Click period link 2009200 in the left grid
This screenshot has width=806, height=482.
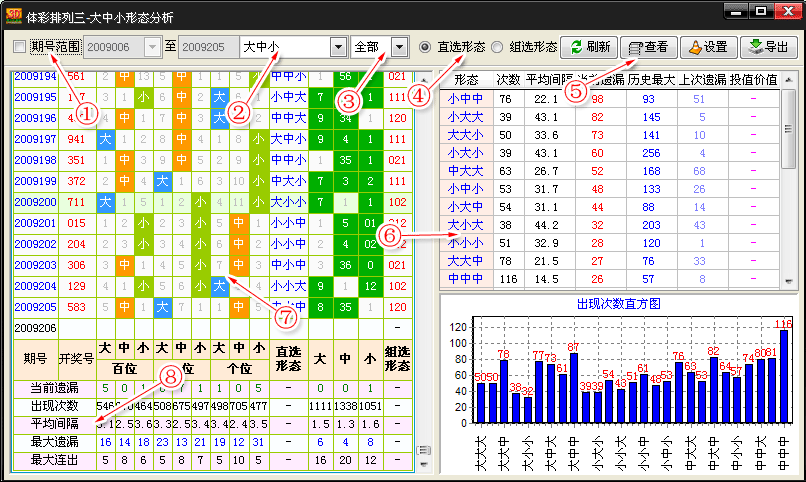[36, 202]
